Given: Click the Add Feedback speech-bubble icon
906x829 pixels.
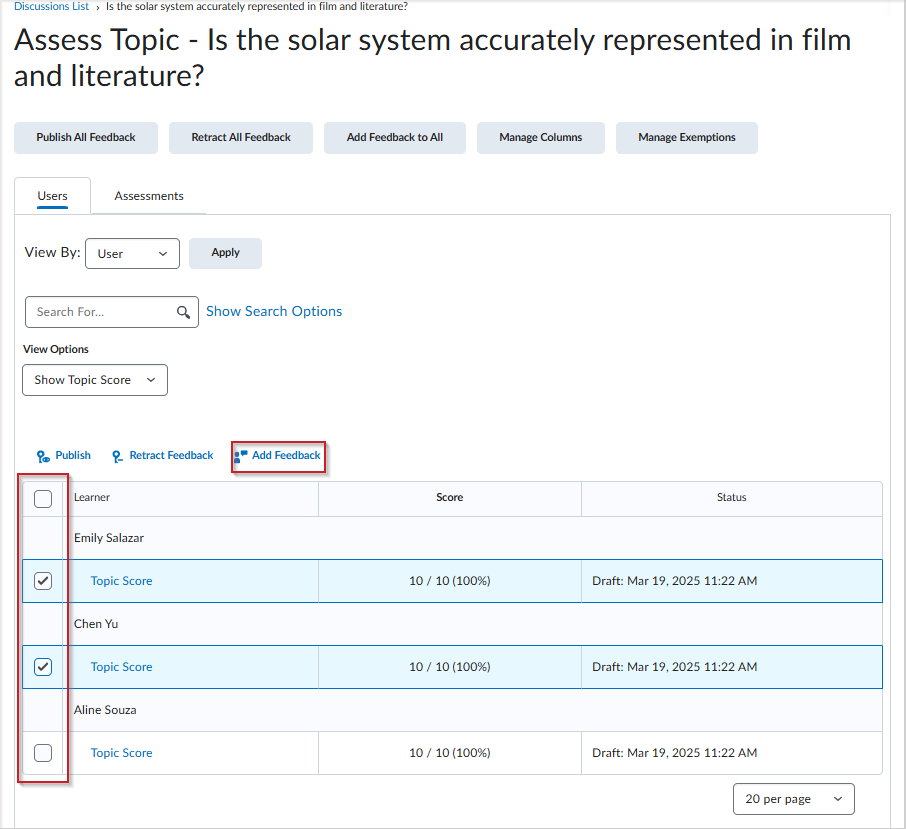Looking at the screenshot, I should [x=241, y=456].
